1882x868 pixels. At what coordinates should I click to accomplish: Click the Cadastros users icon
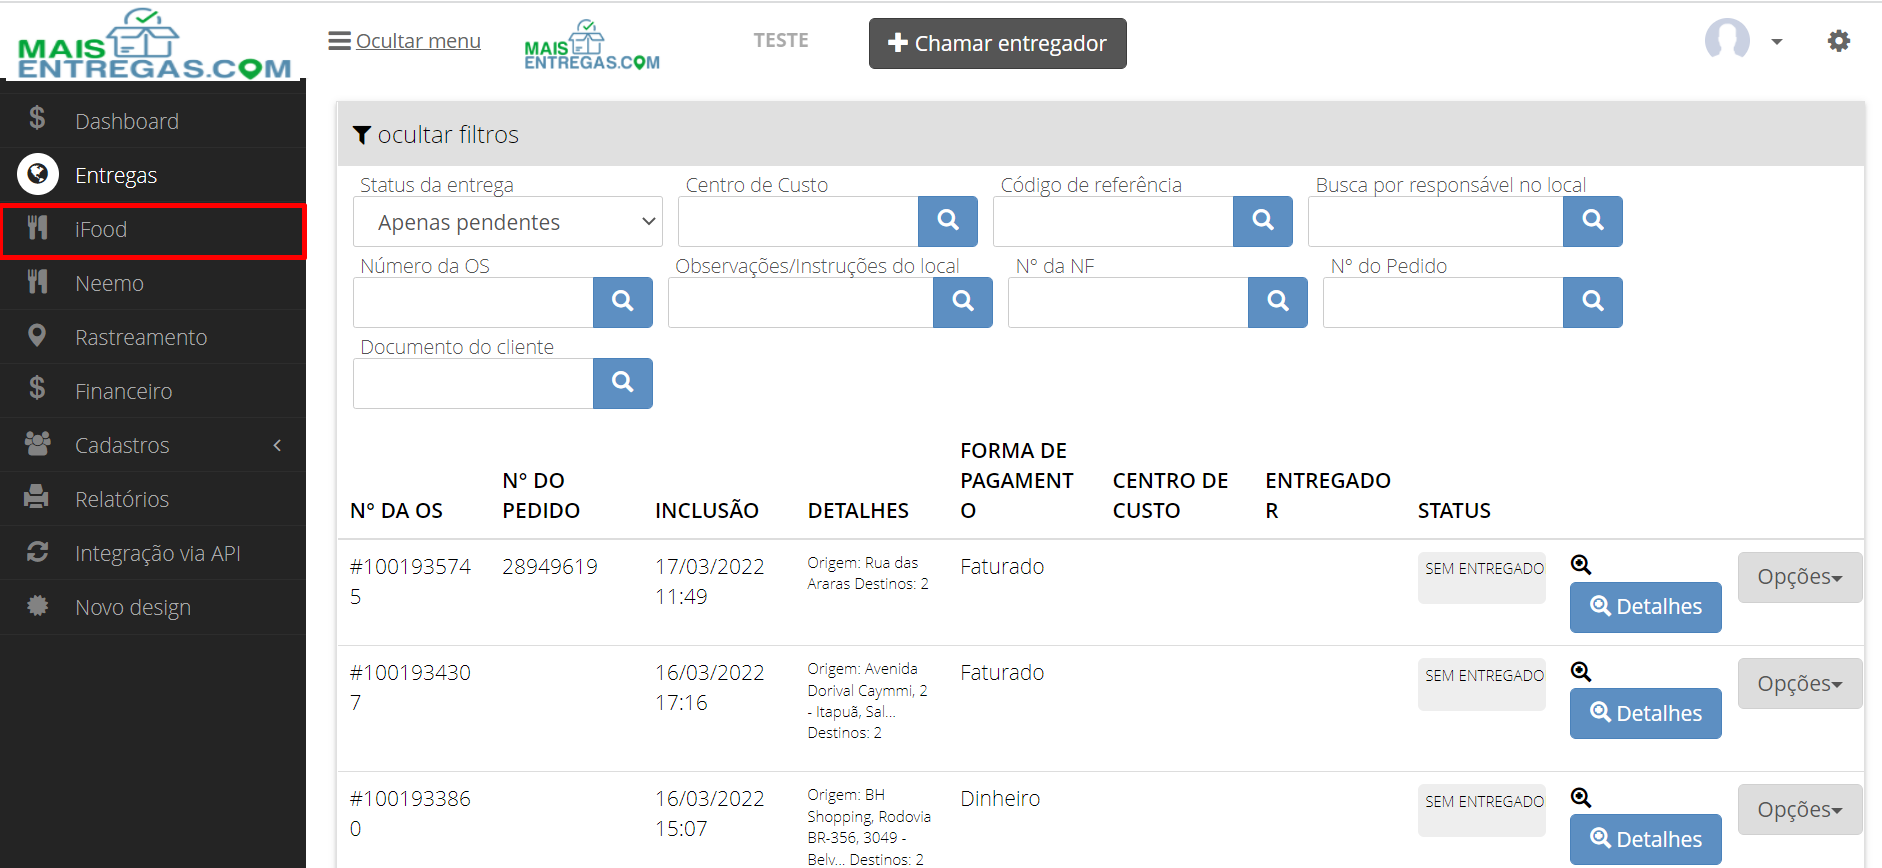(37, 443)
